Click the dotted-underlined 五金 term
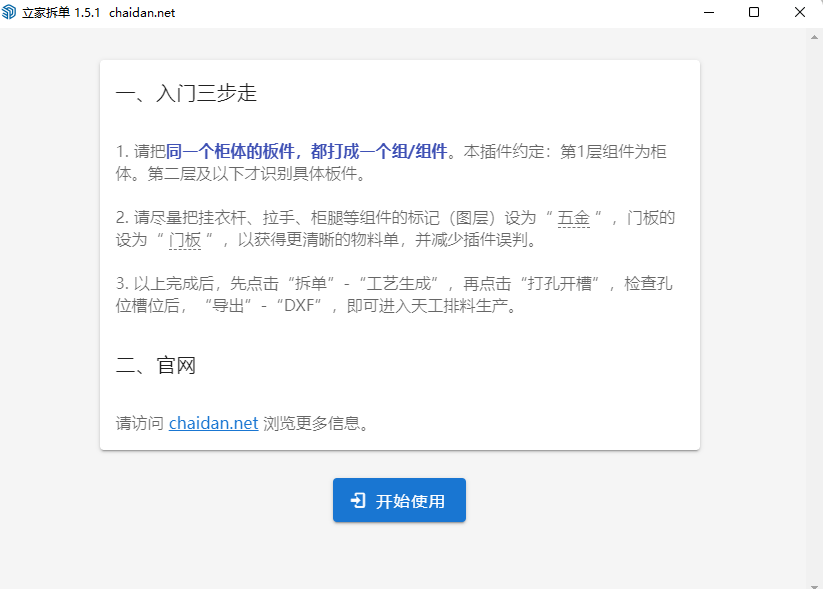 [573, 218]
